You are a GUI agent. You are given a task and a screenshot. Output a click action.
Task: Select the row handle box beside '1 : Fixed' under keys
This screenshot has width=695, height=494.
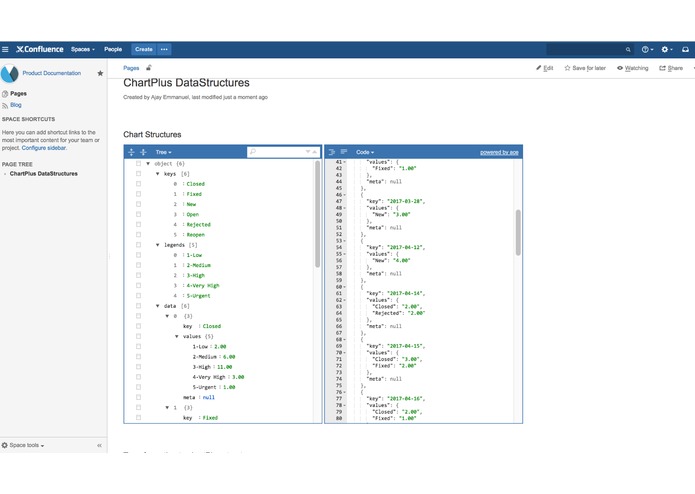click(x=138, y=194)
